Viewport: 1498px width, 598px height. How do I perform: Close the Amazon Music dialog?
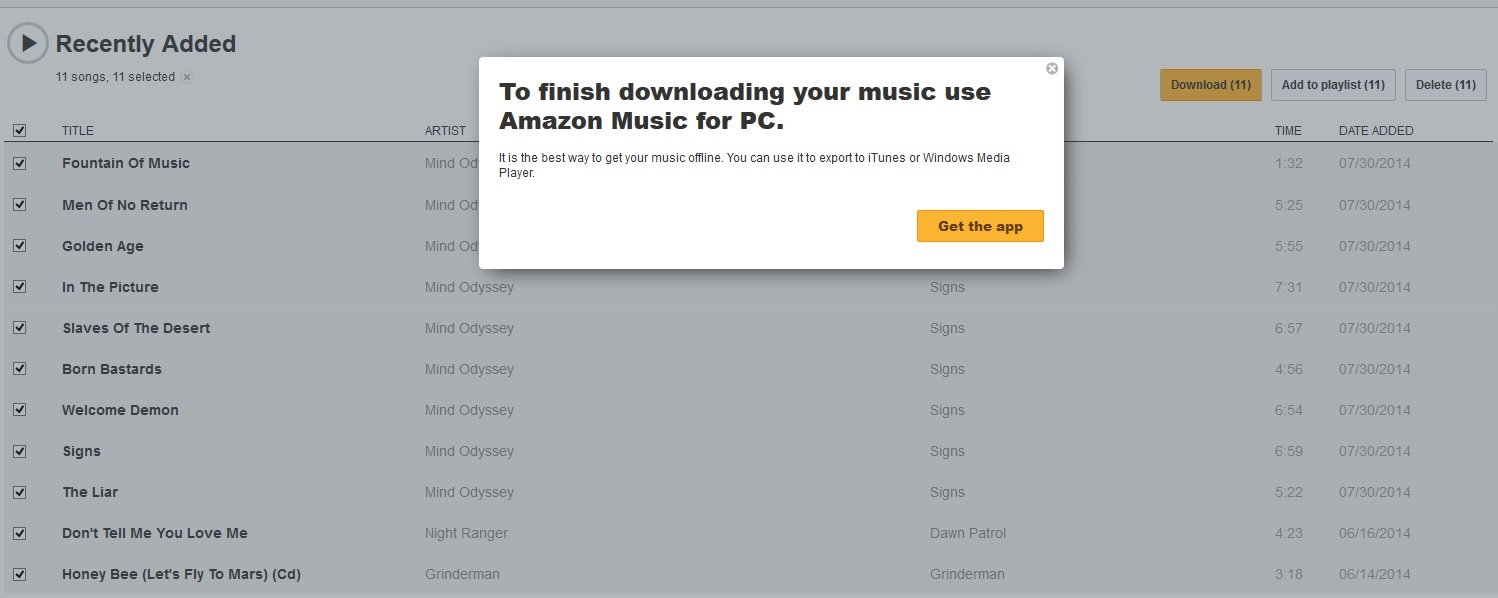1052,69
